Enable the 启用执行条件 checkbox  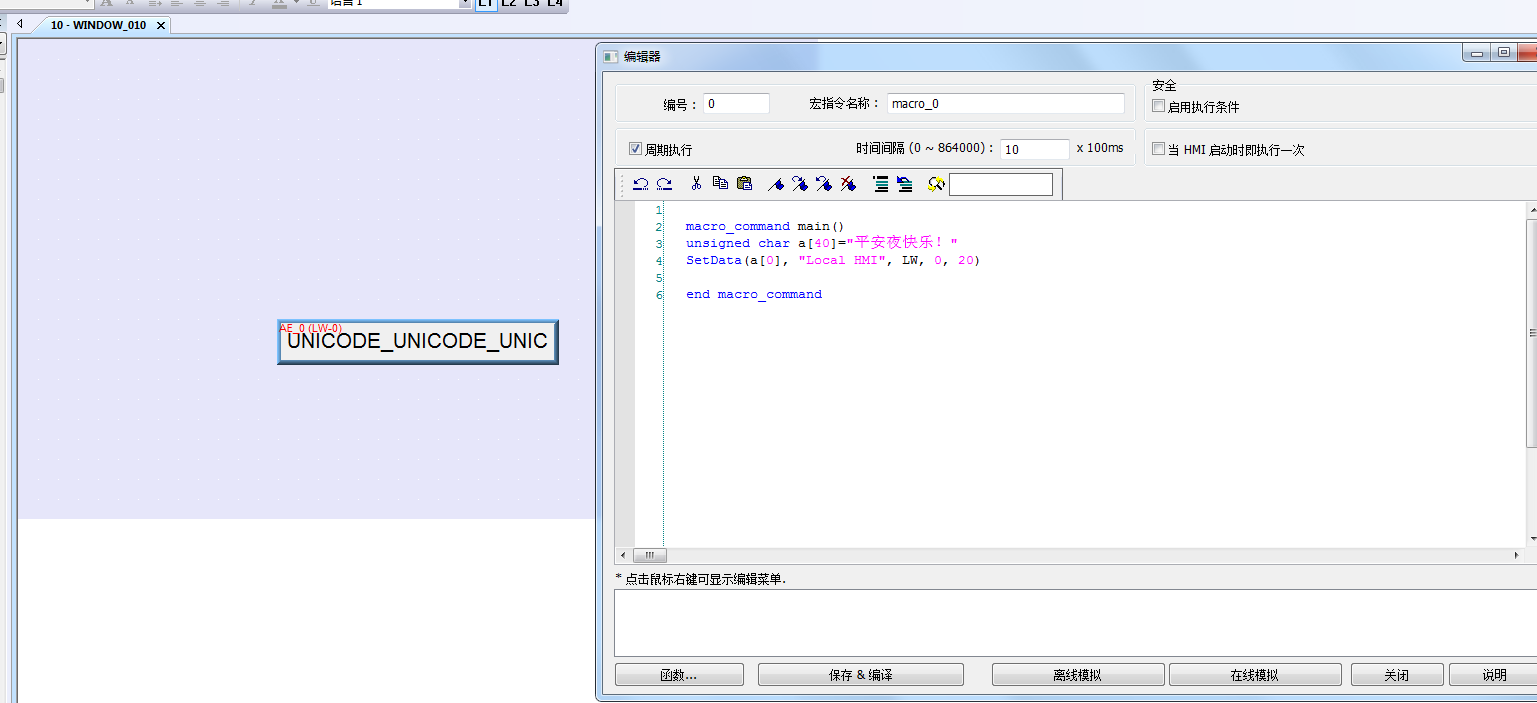coord(1159,106)
